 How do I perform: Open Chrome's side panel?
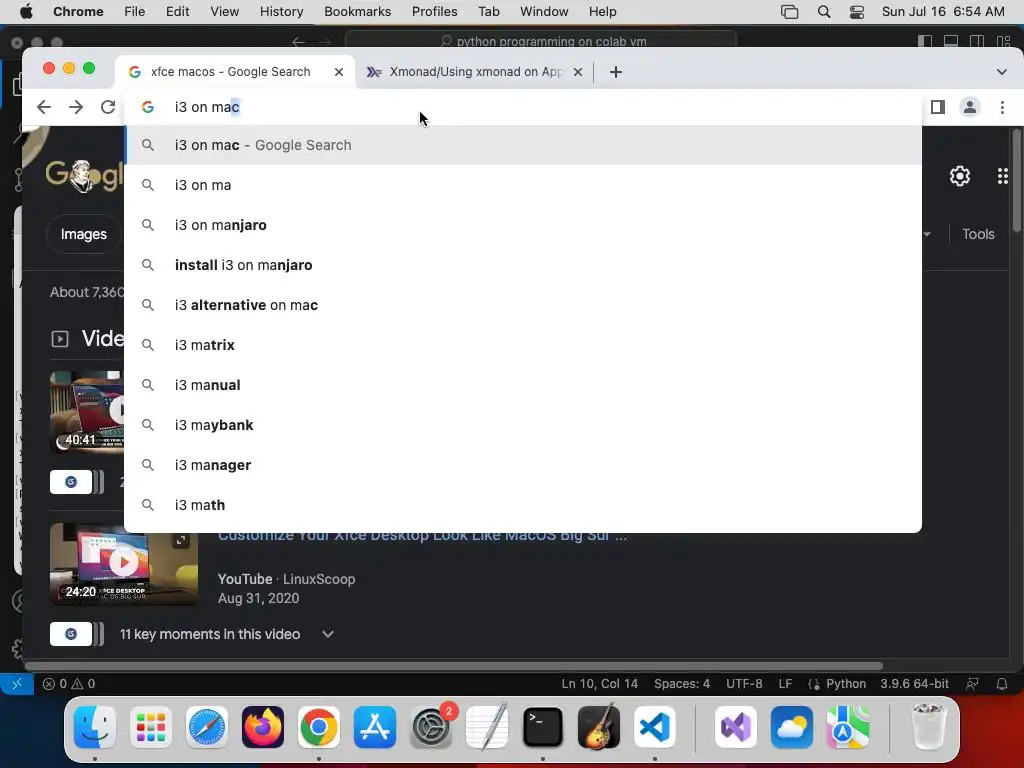click(x=938, y=107)
